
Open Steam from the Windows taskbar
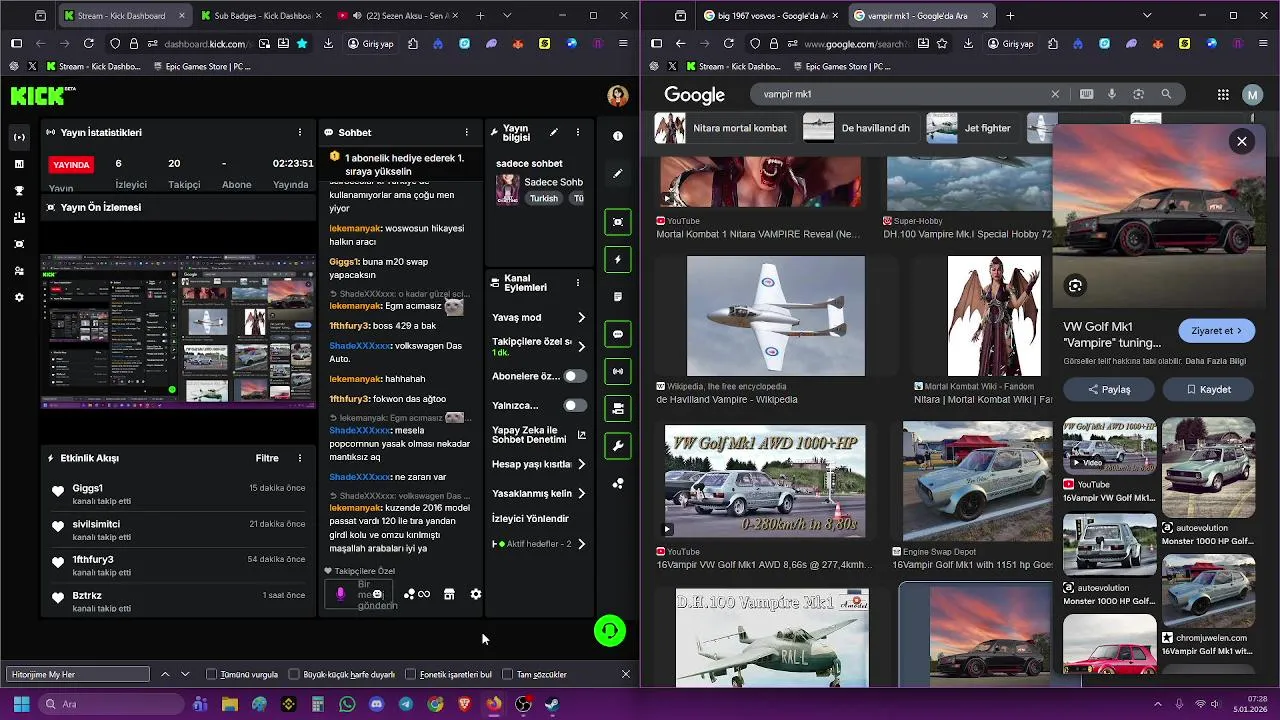tap(552, 704)
